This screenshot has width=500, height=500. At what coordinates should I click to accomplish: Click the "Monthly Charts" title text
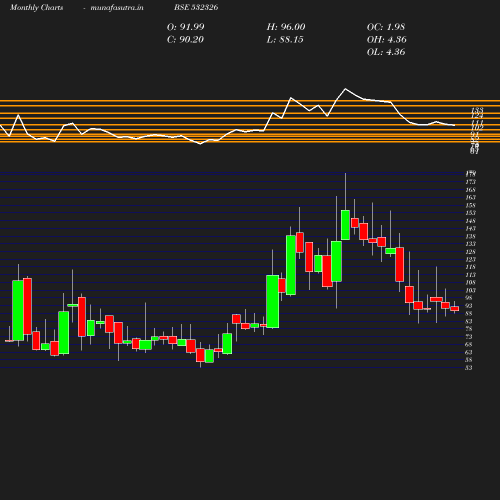[36, 8]
